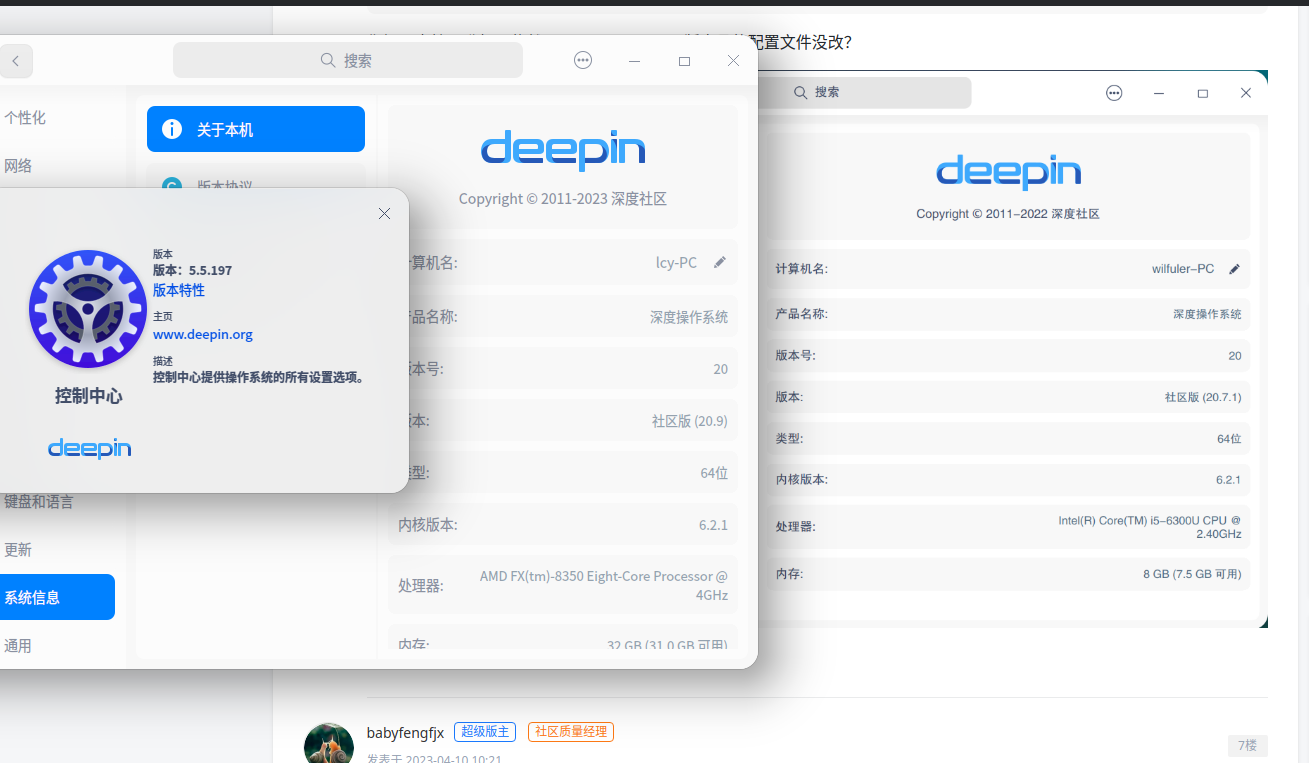Open the babyfengfjx user profile
This screenshot has width=1309, height=763.
pos(405,732)
